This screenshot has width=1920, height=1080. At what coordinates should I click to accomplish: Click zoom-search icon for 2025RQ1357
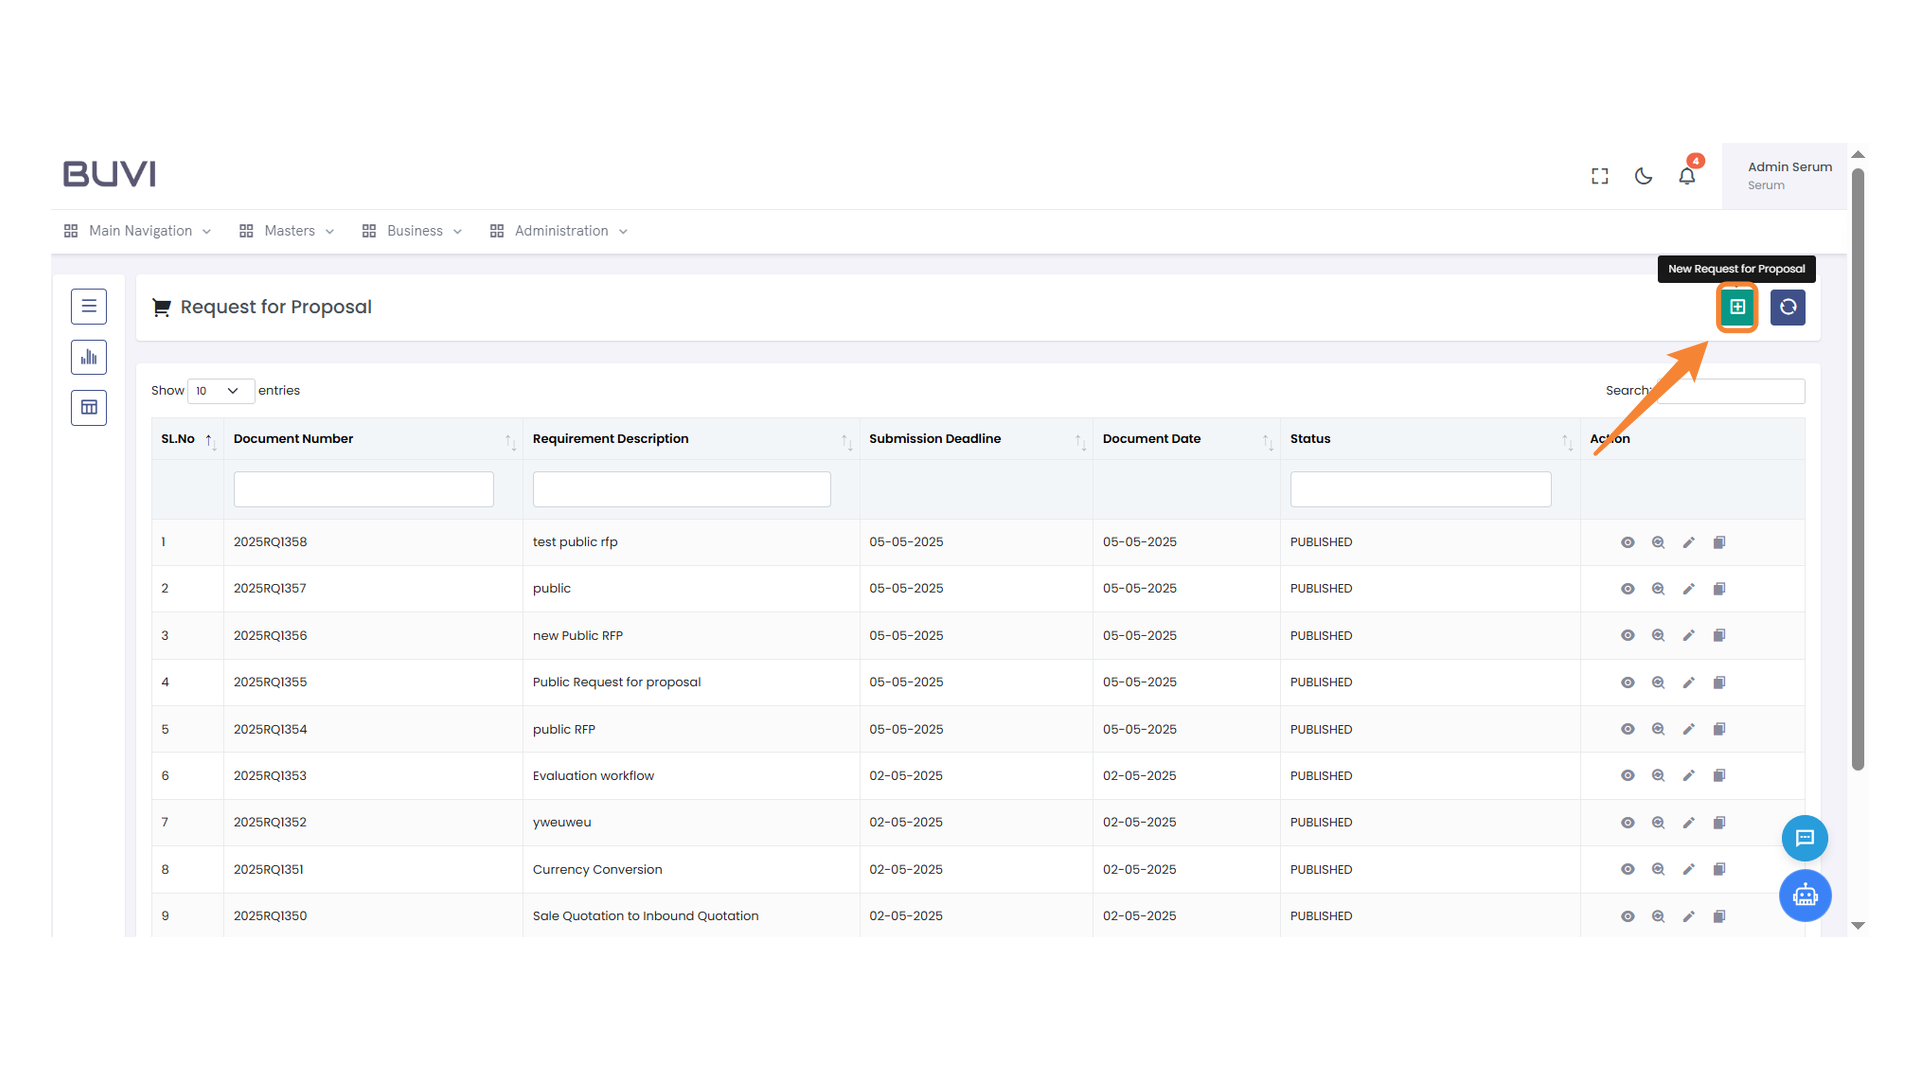click(x=1658, y=589)
